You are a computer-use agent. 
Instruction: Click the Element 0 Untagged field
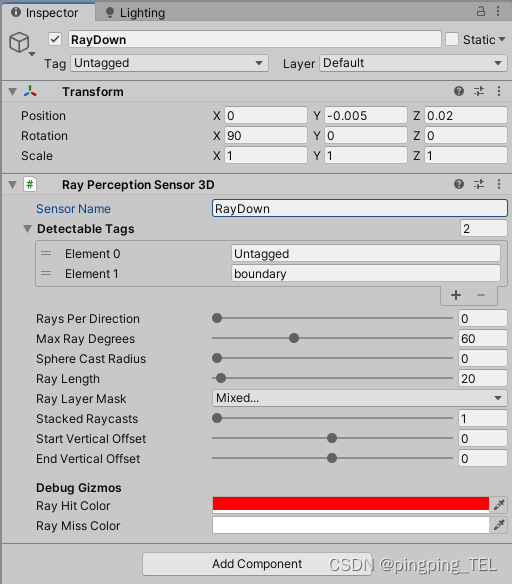pyautogui.click(x=366, y=254)
